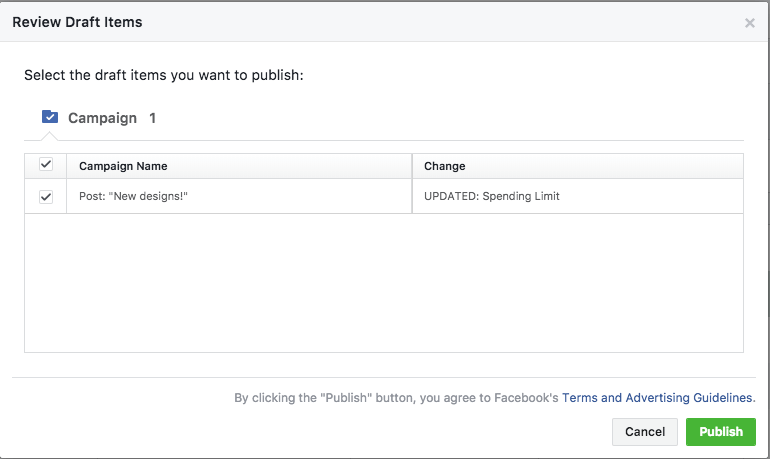Click the header divider between Campaign Name and Change
Viewport: 770px width, 459px height.
click(412, 166)
